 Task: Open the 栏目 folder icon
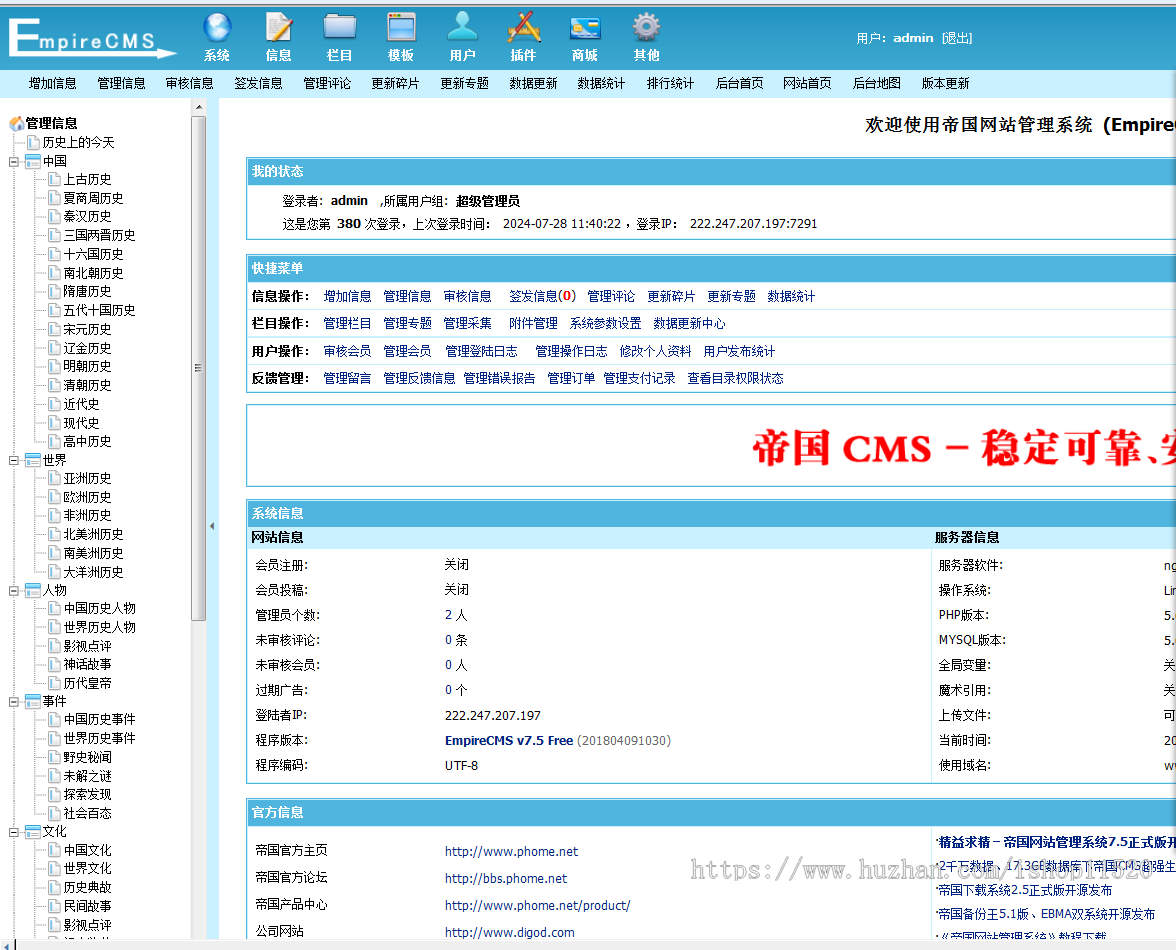tap(340, 28)
